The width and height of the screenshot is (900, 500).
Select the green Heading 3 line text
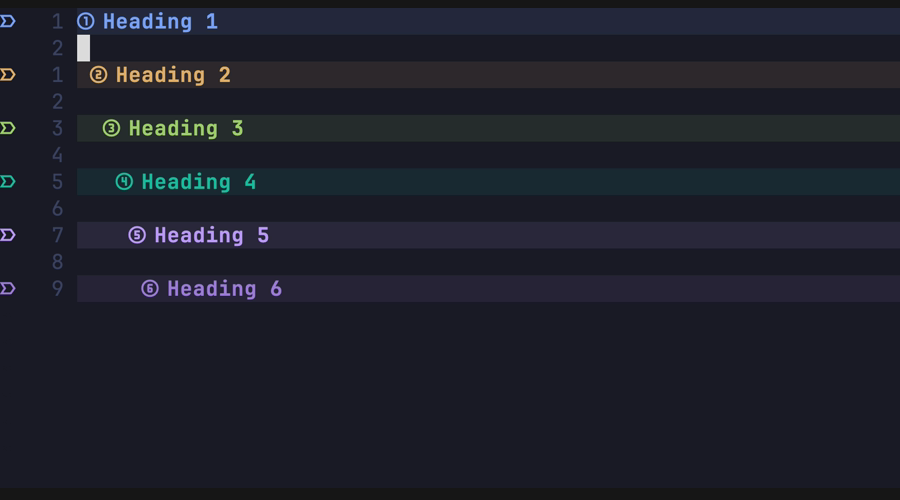tap(186, 128)
